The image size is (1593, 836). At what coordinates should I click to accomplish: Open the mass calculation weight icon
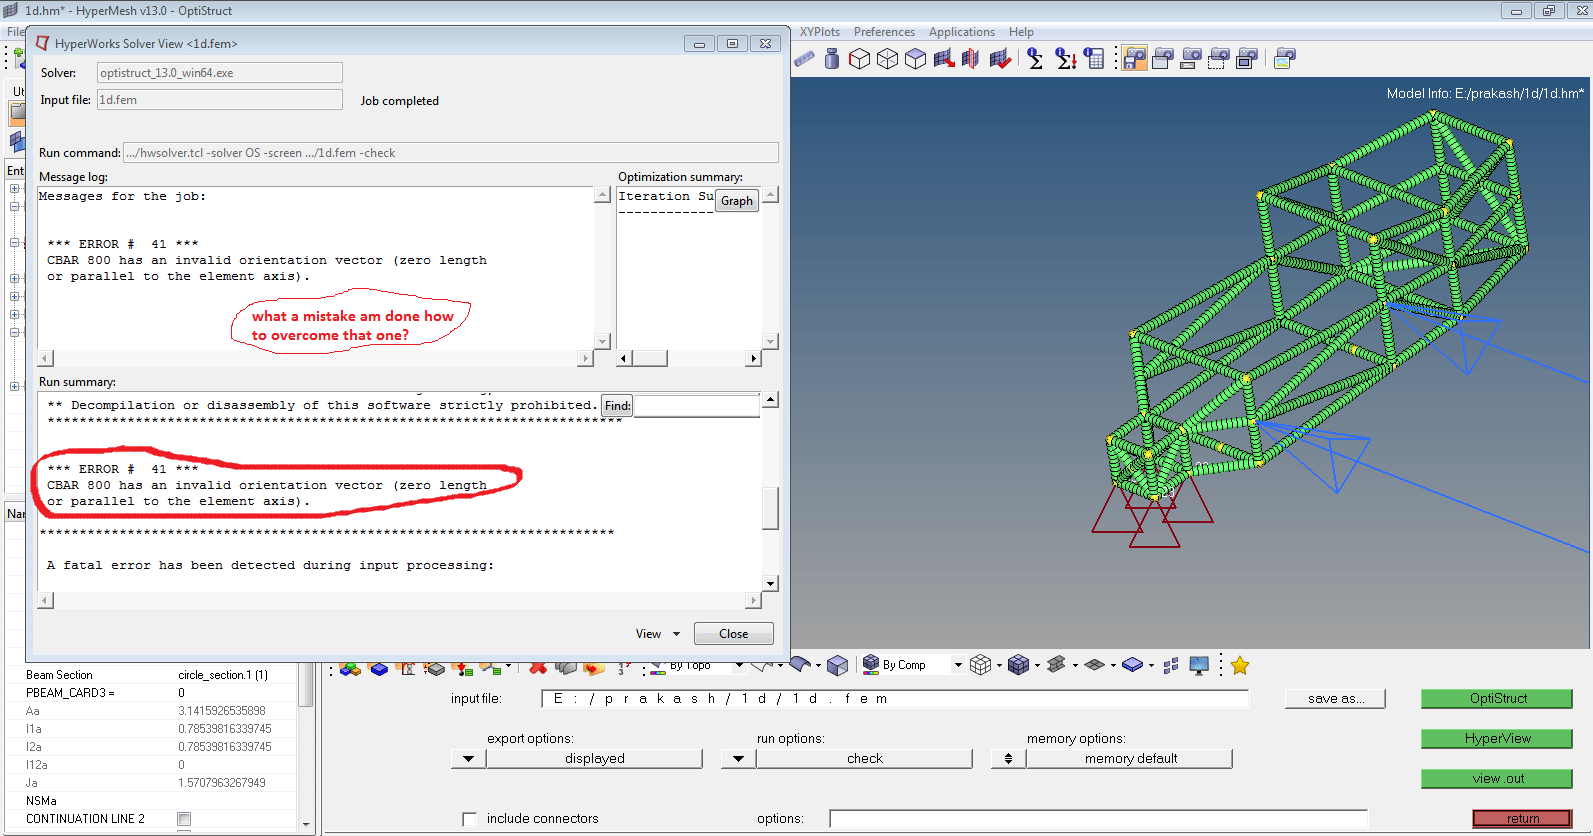coord(832,59)
